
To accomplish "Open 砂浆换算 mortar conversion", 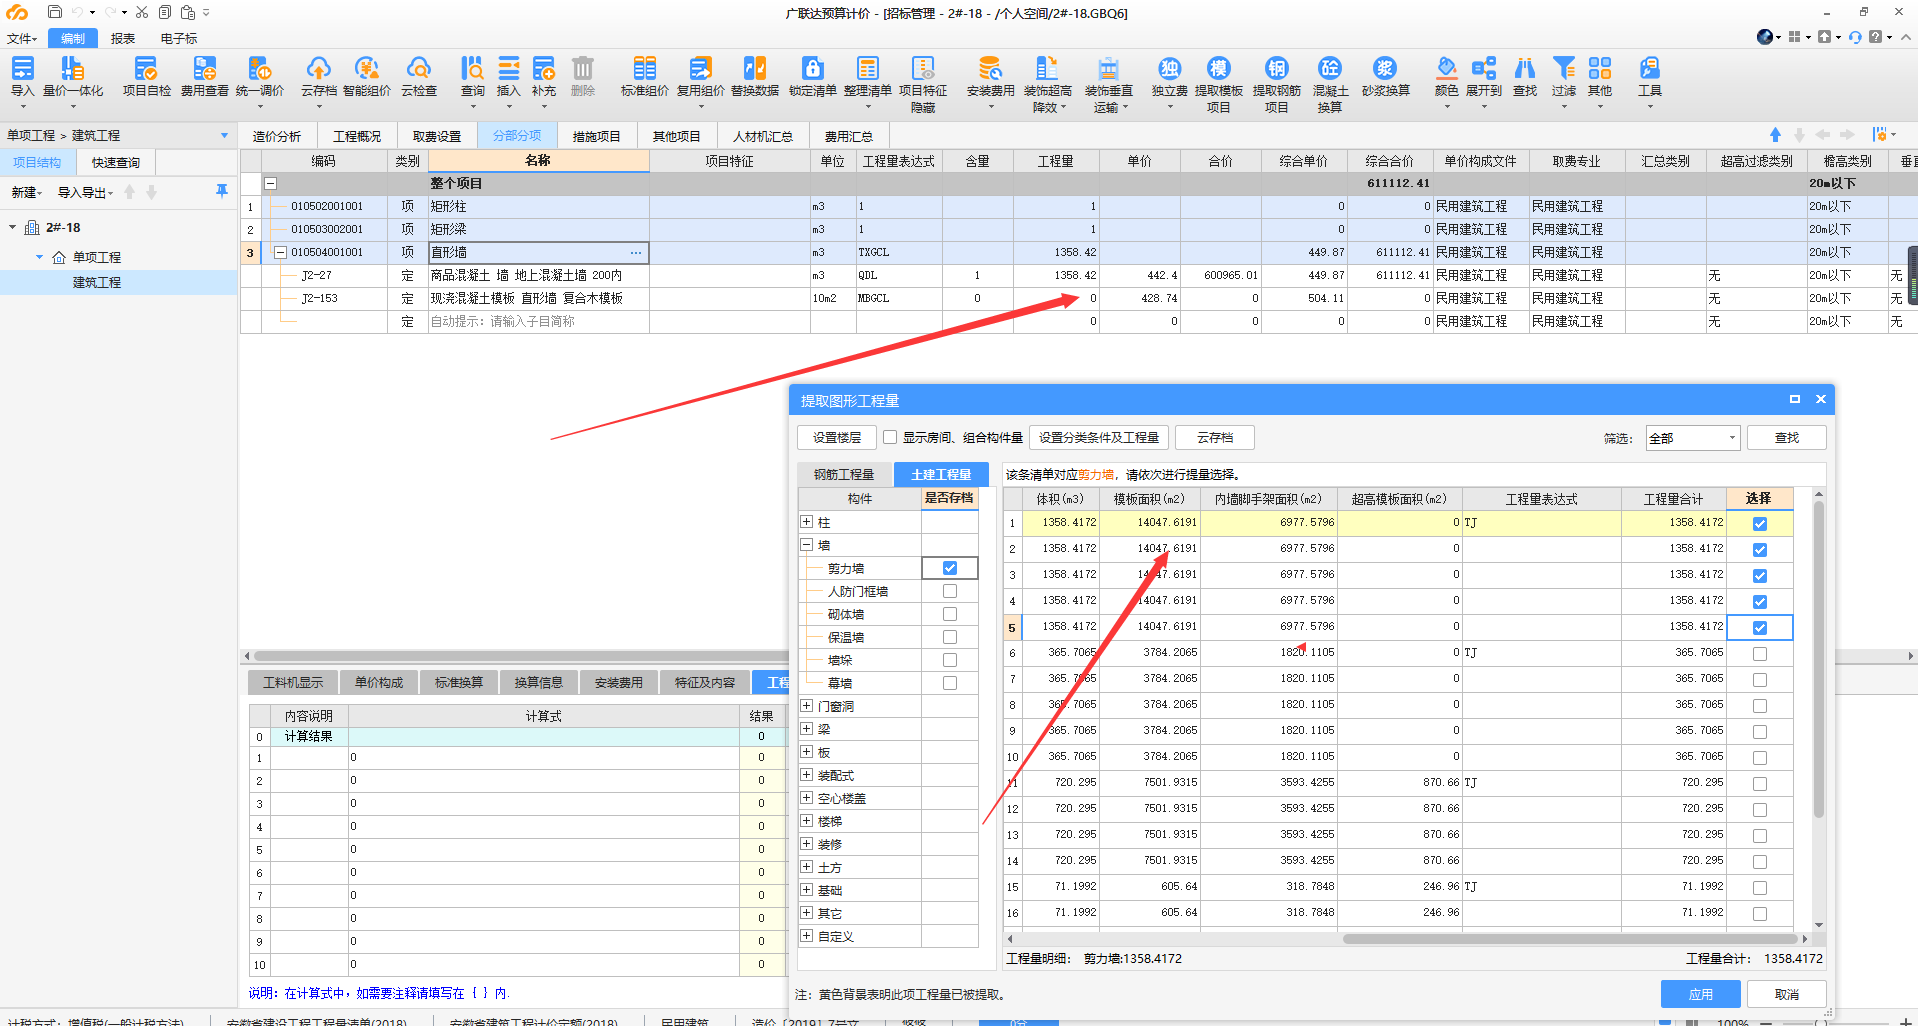I will point(1385,77).
